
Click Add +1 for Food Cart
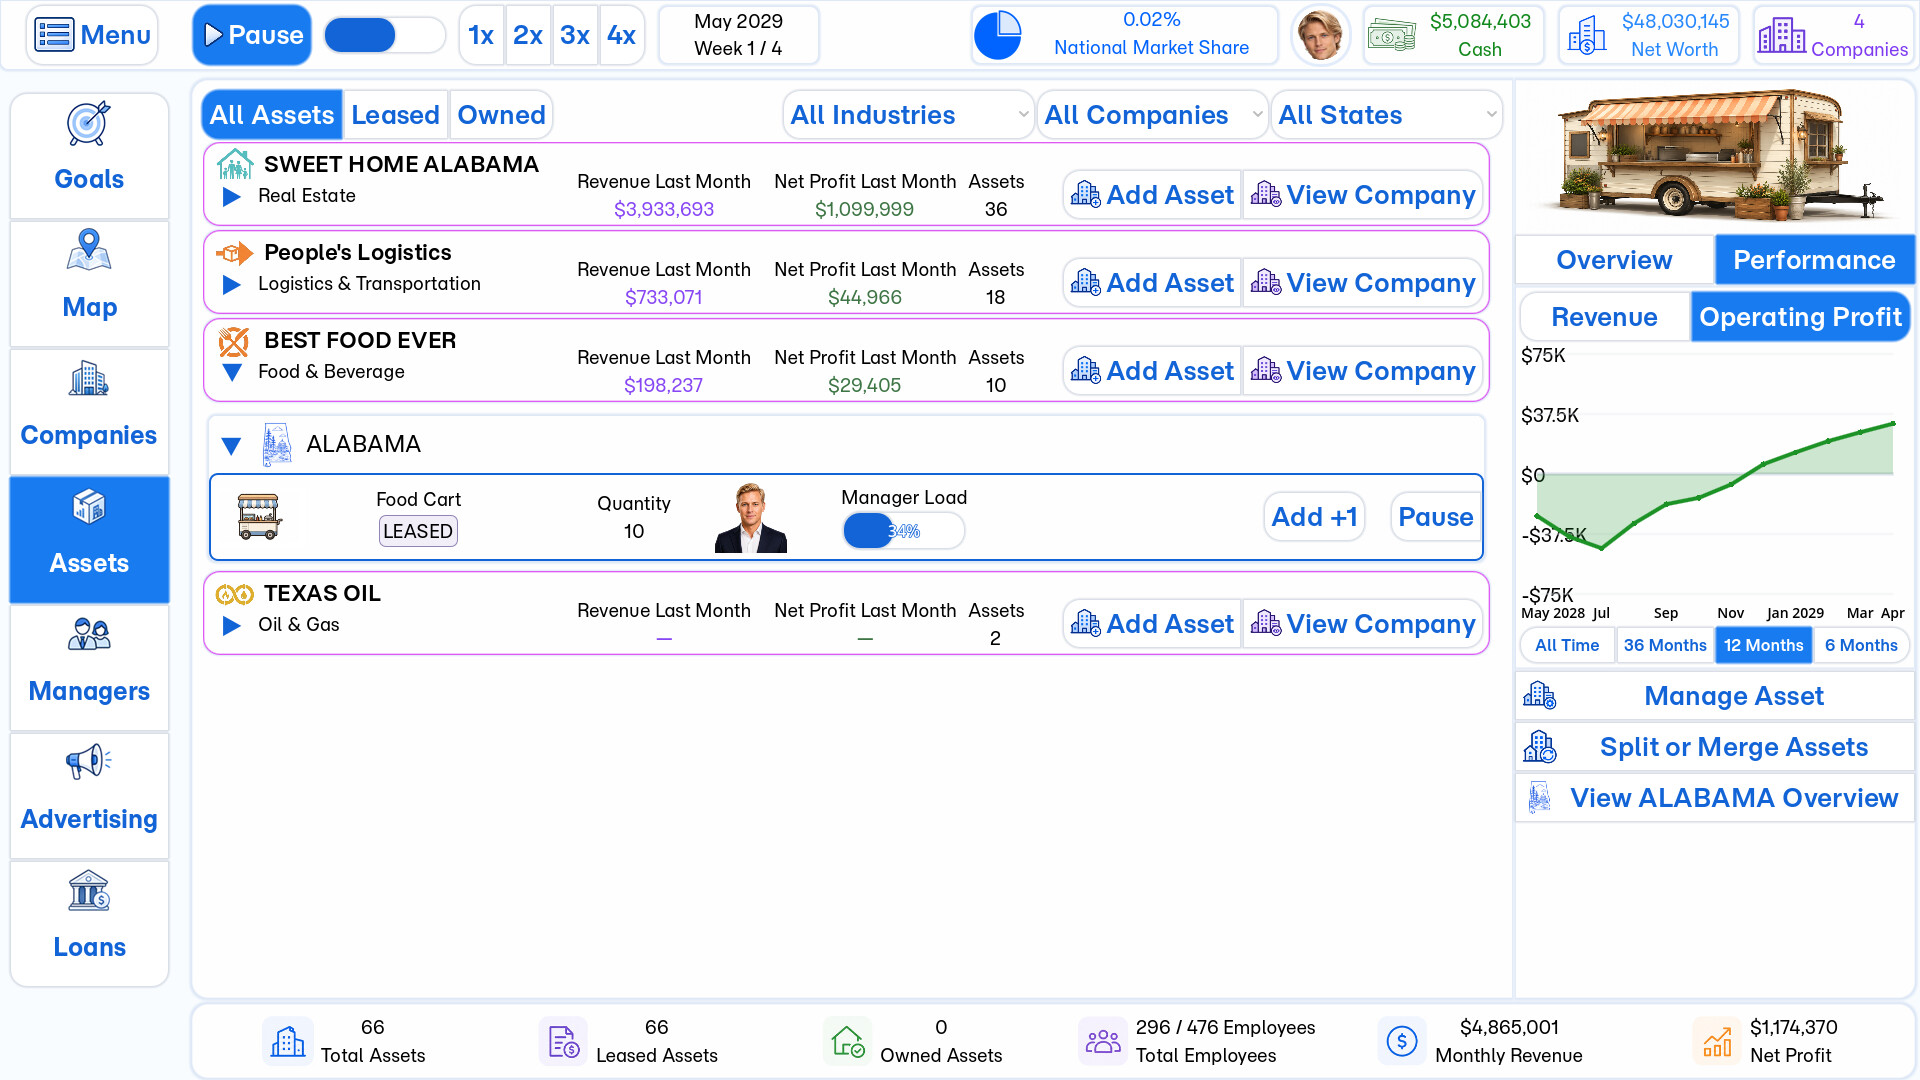1314,517
